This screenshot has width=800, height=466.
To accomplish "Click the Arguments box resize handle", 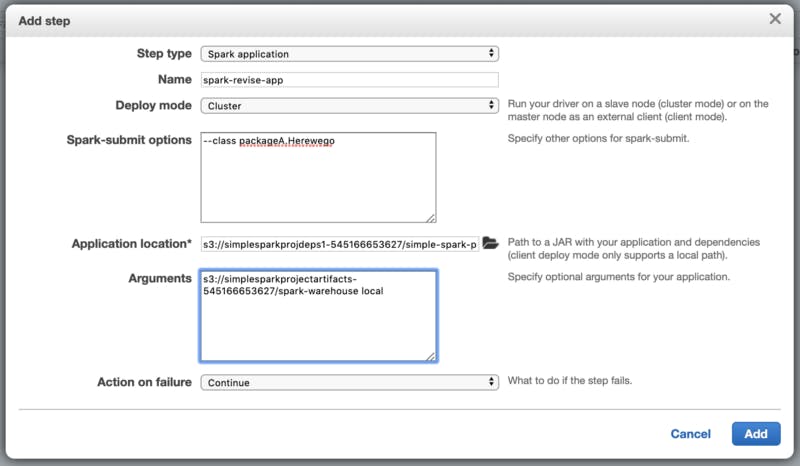I will [432, 357].
